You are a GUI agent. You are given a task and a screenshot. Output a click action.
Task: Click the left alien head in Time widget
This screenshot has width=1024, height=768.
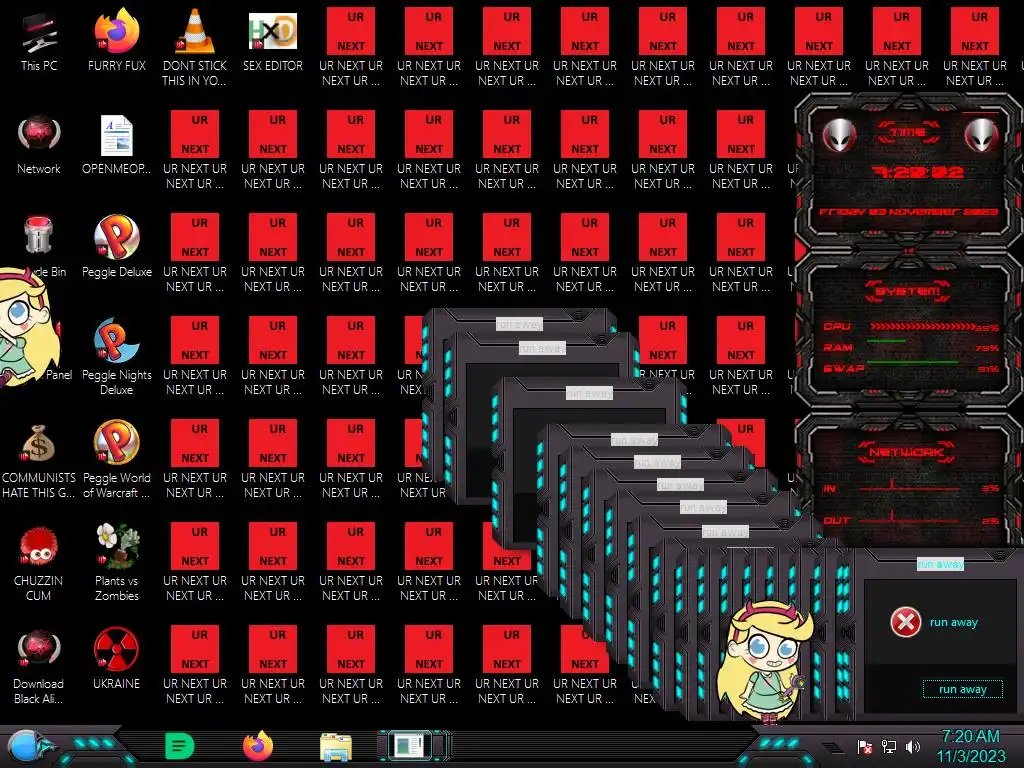pos(839,136)
